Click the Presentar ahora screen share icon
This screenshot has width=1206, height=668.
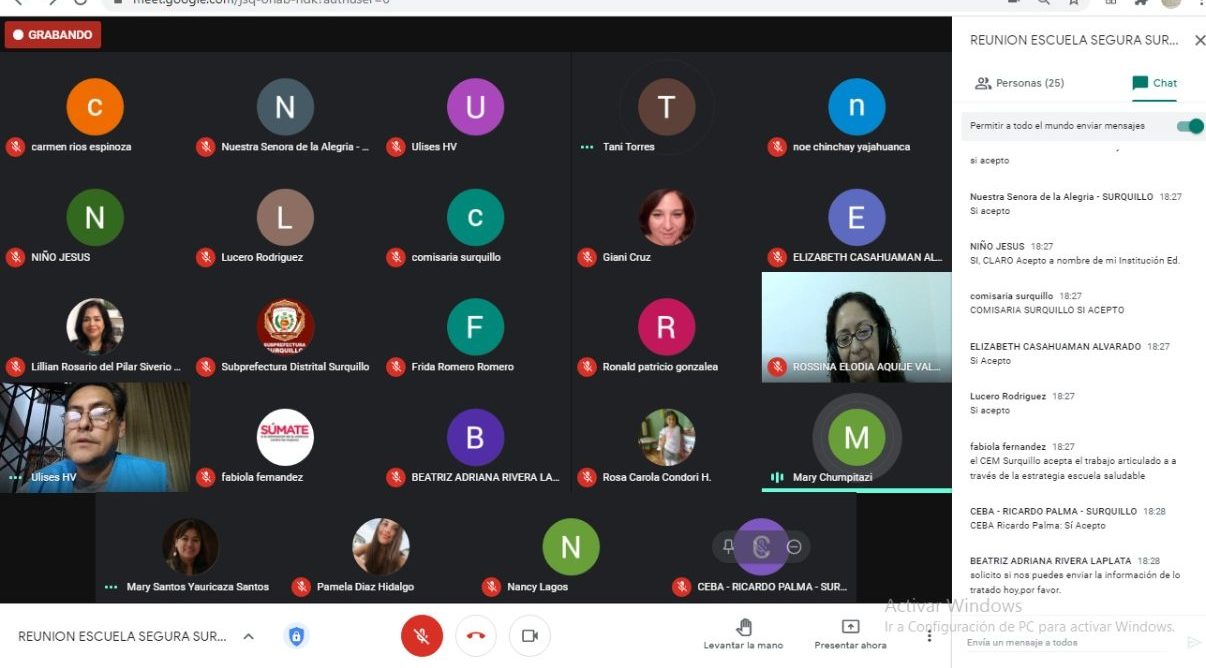[x=850, y=627]
